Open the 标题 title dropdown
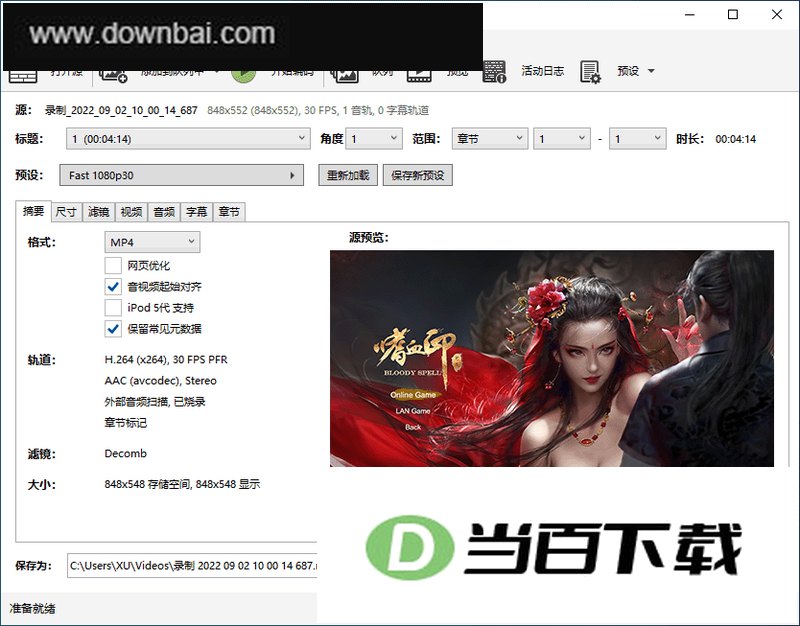The image size is (800, 626). [x=188, y=139]
